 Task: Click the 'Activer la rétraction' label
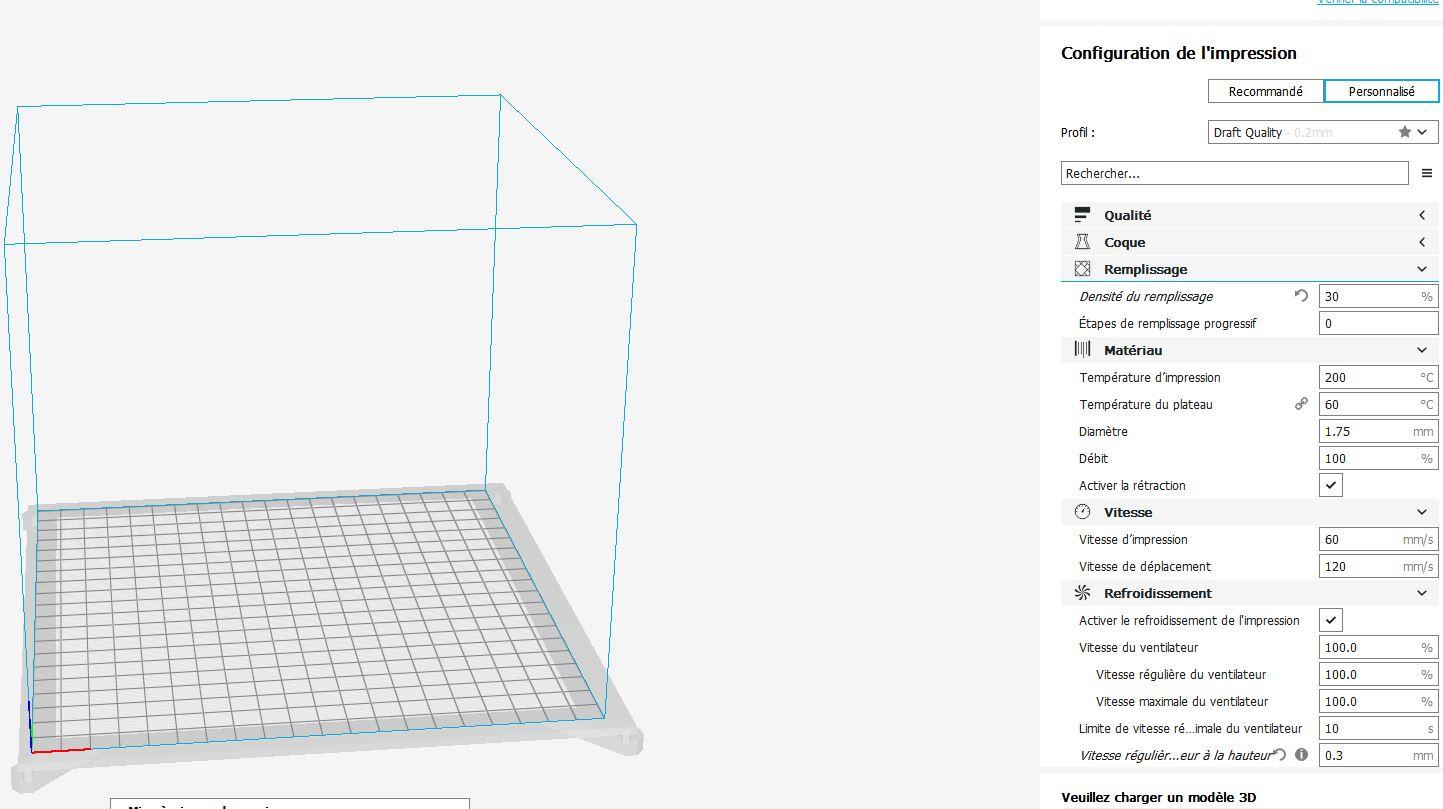[x=1132, y=485]
